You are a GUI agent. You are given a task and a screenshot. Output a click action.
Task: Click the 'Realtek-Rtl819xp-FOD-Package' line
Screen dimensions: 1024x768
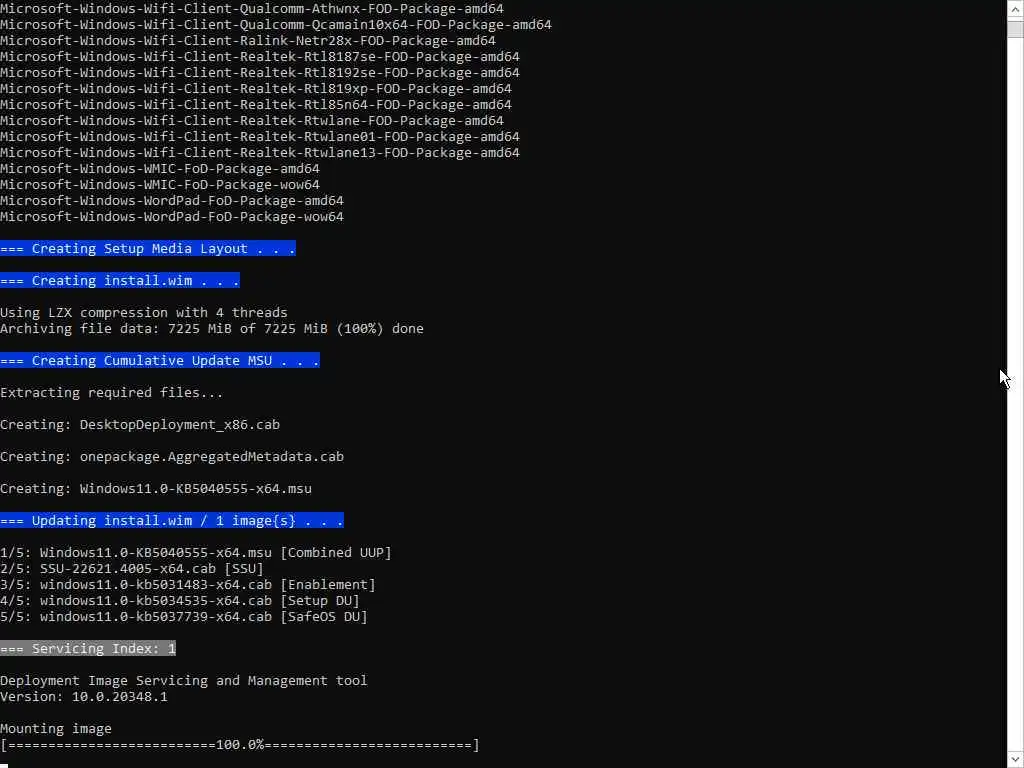(256, 88)
